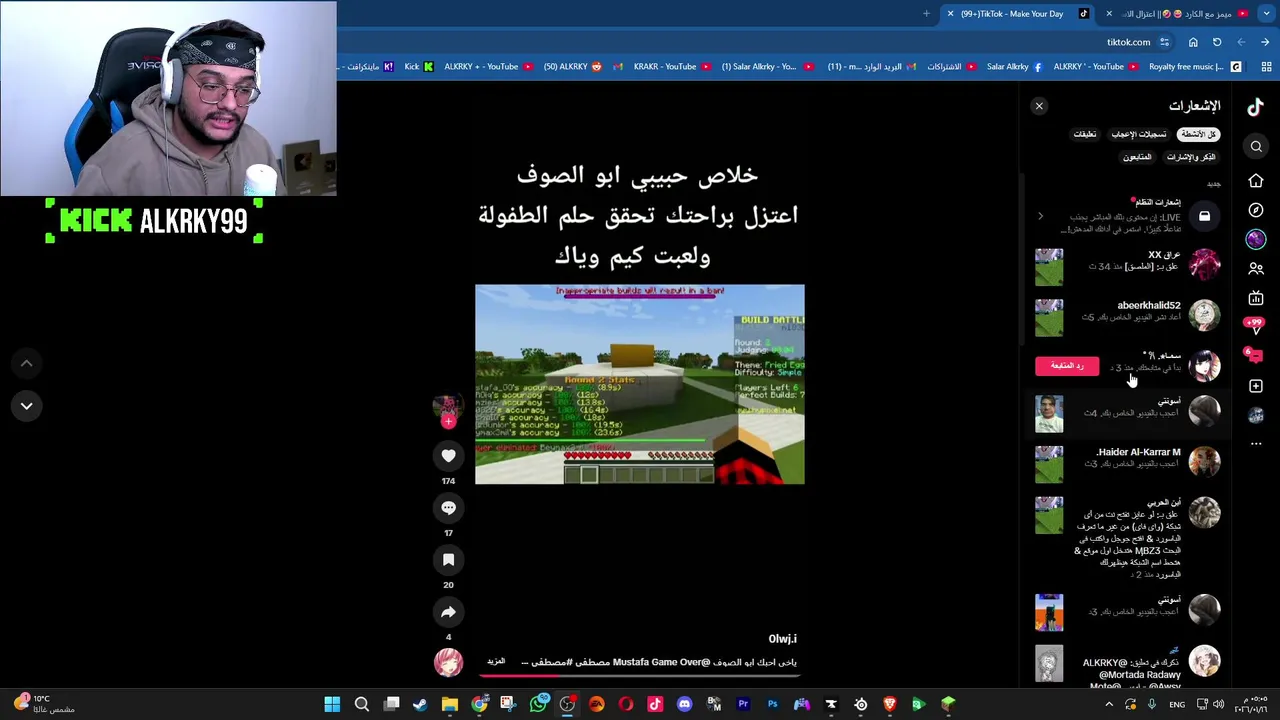Open the tab list dropdown arrow
Viewport: 1280px width, 720px height.
tap(1266, 14)
